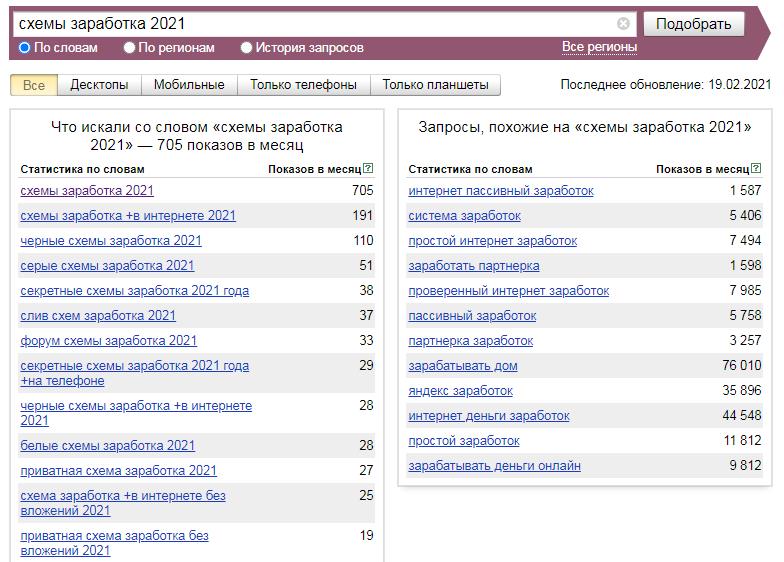The image size is (784, 562).
Task: Open 'приватная схема заработка без вложений 2021' link
Action: tap(114, 543)
